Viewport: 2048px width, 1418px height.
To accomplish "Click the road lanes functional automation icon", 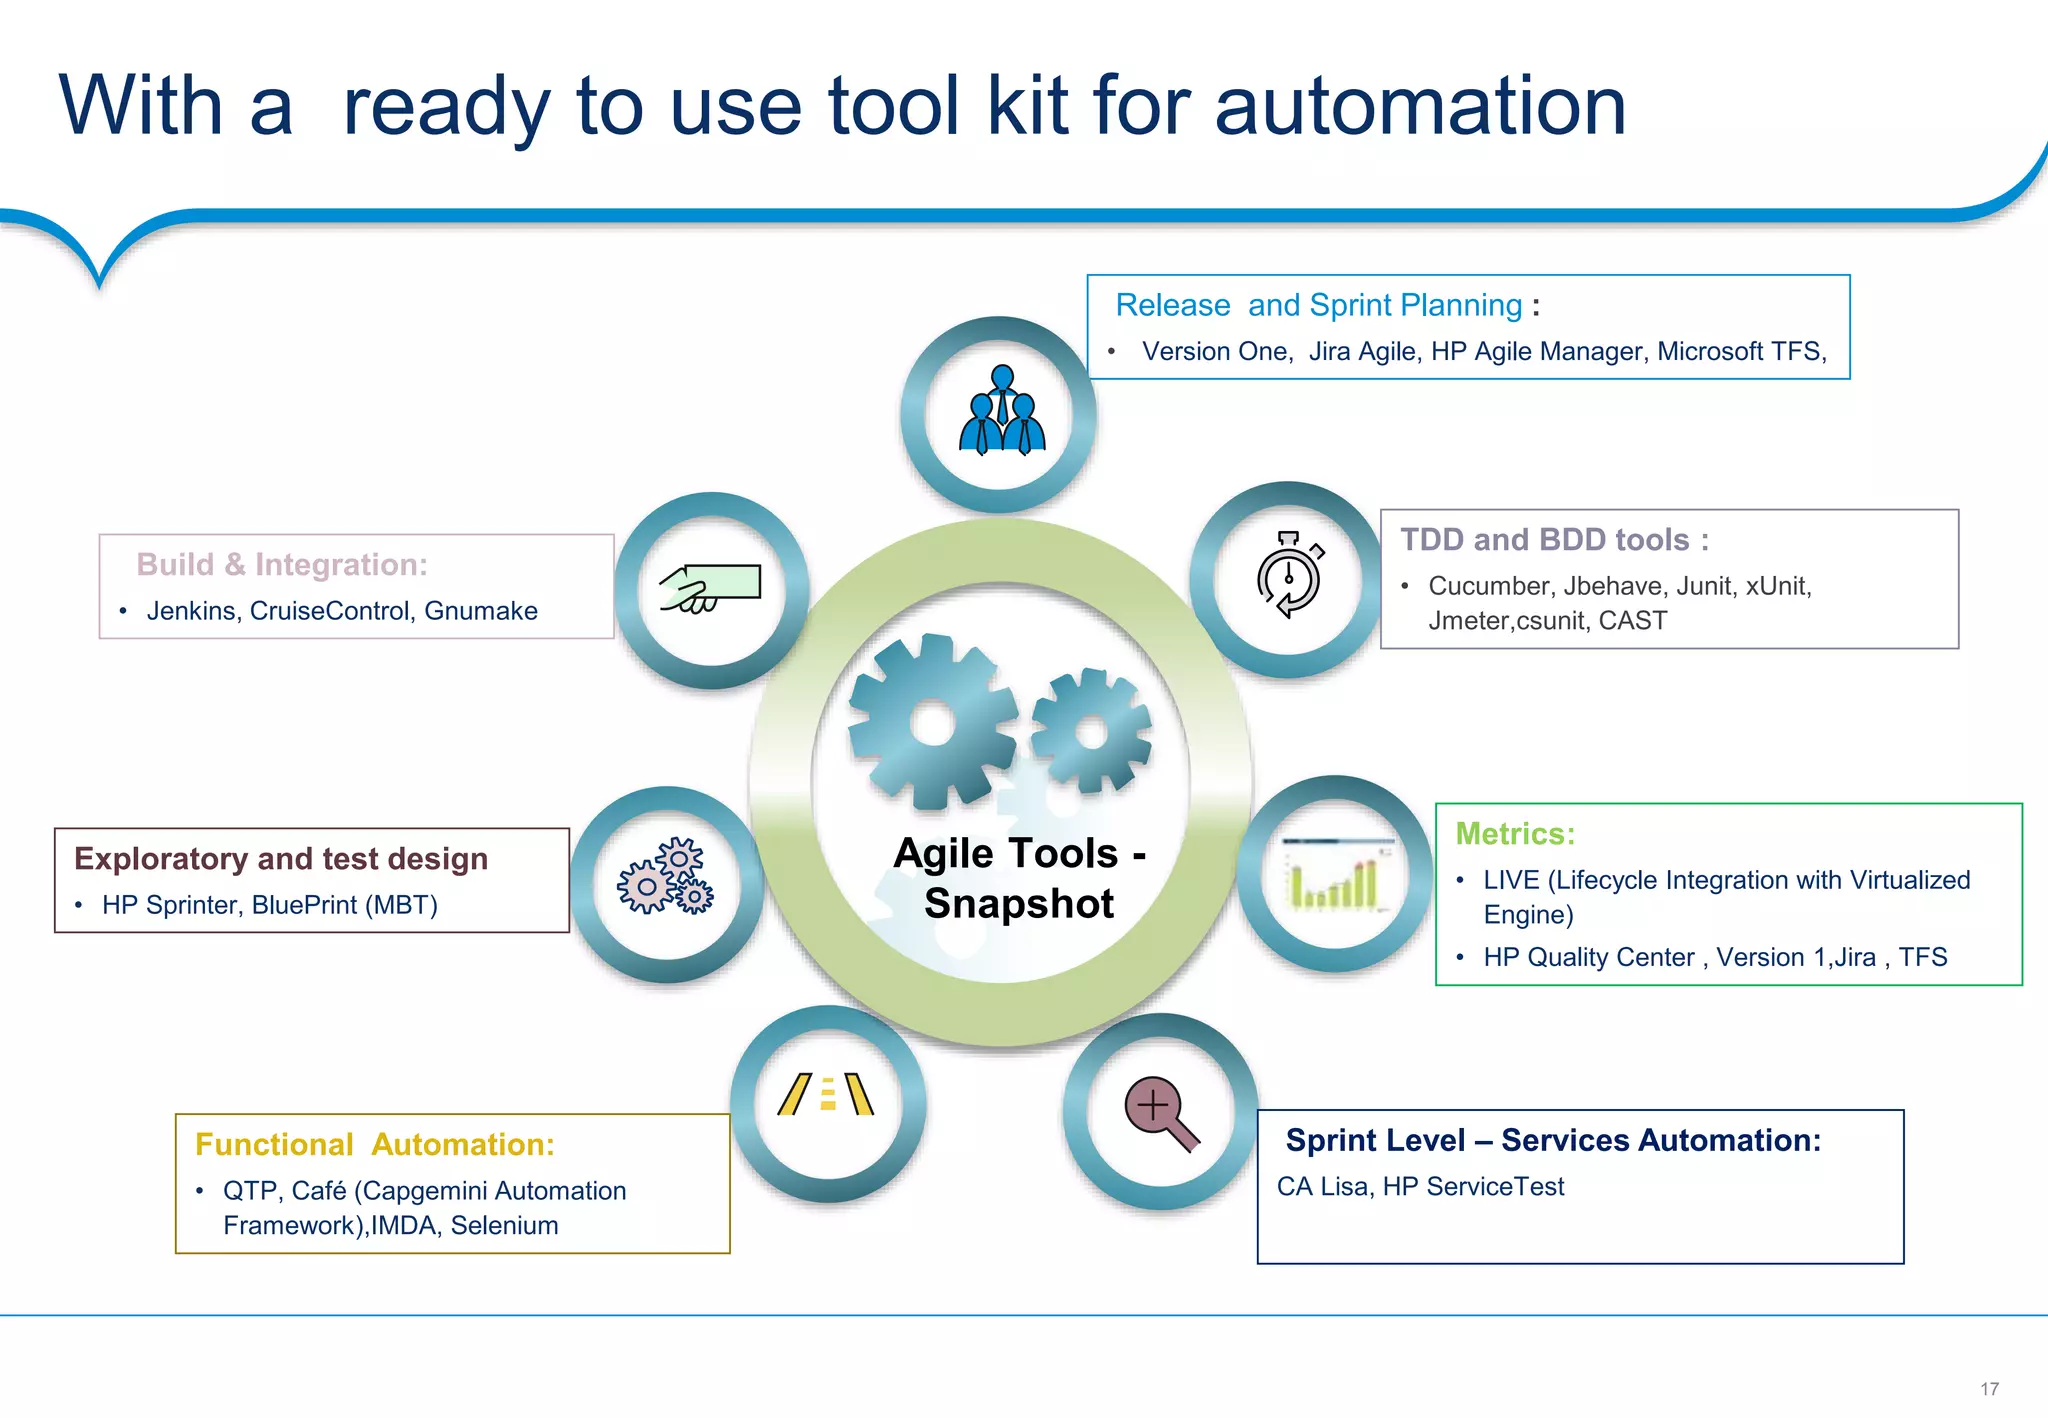I will click(x=827, y=1094).
